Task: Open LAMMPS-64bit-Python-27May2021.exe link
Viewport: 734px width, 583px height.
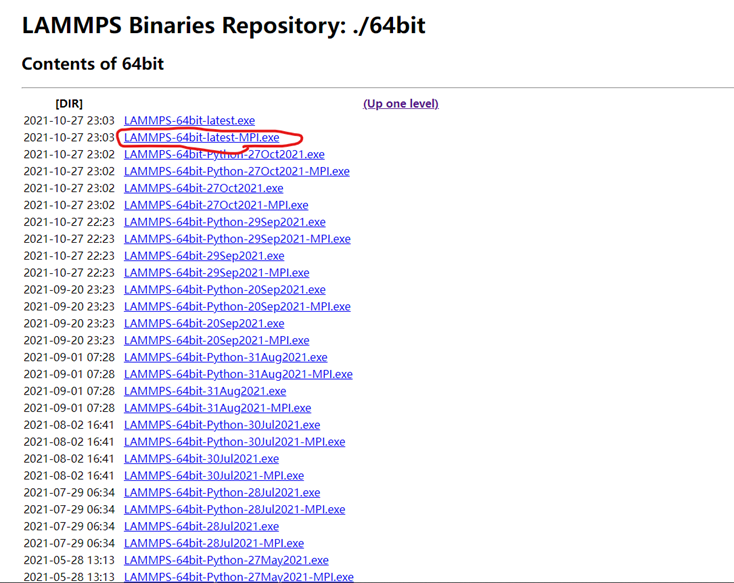Action: tap(226, 560)
